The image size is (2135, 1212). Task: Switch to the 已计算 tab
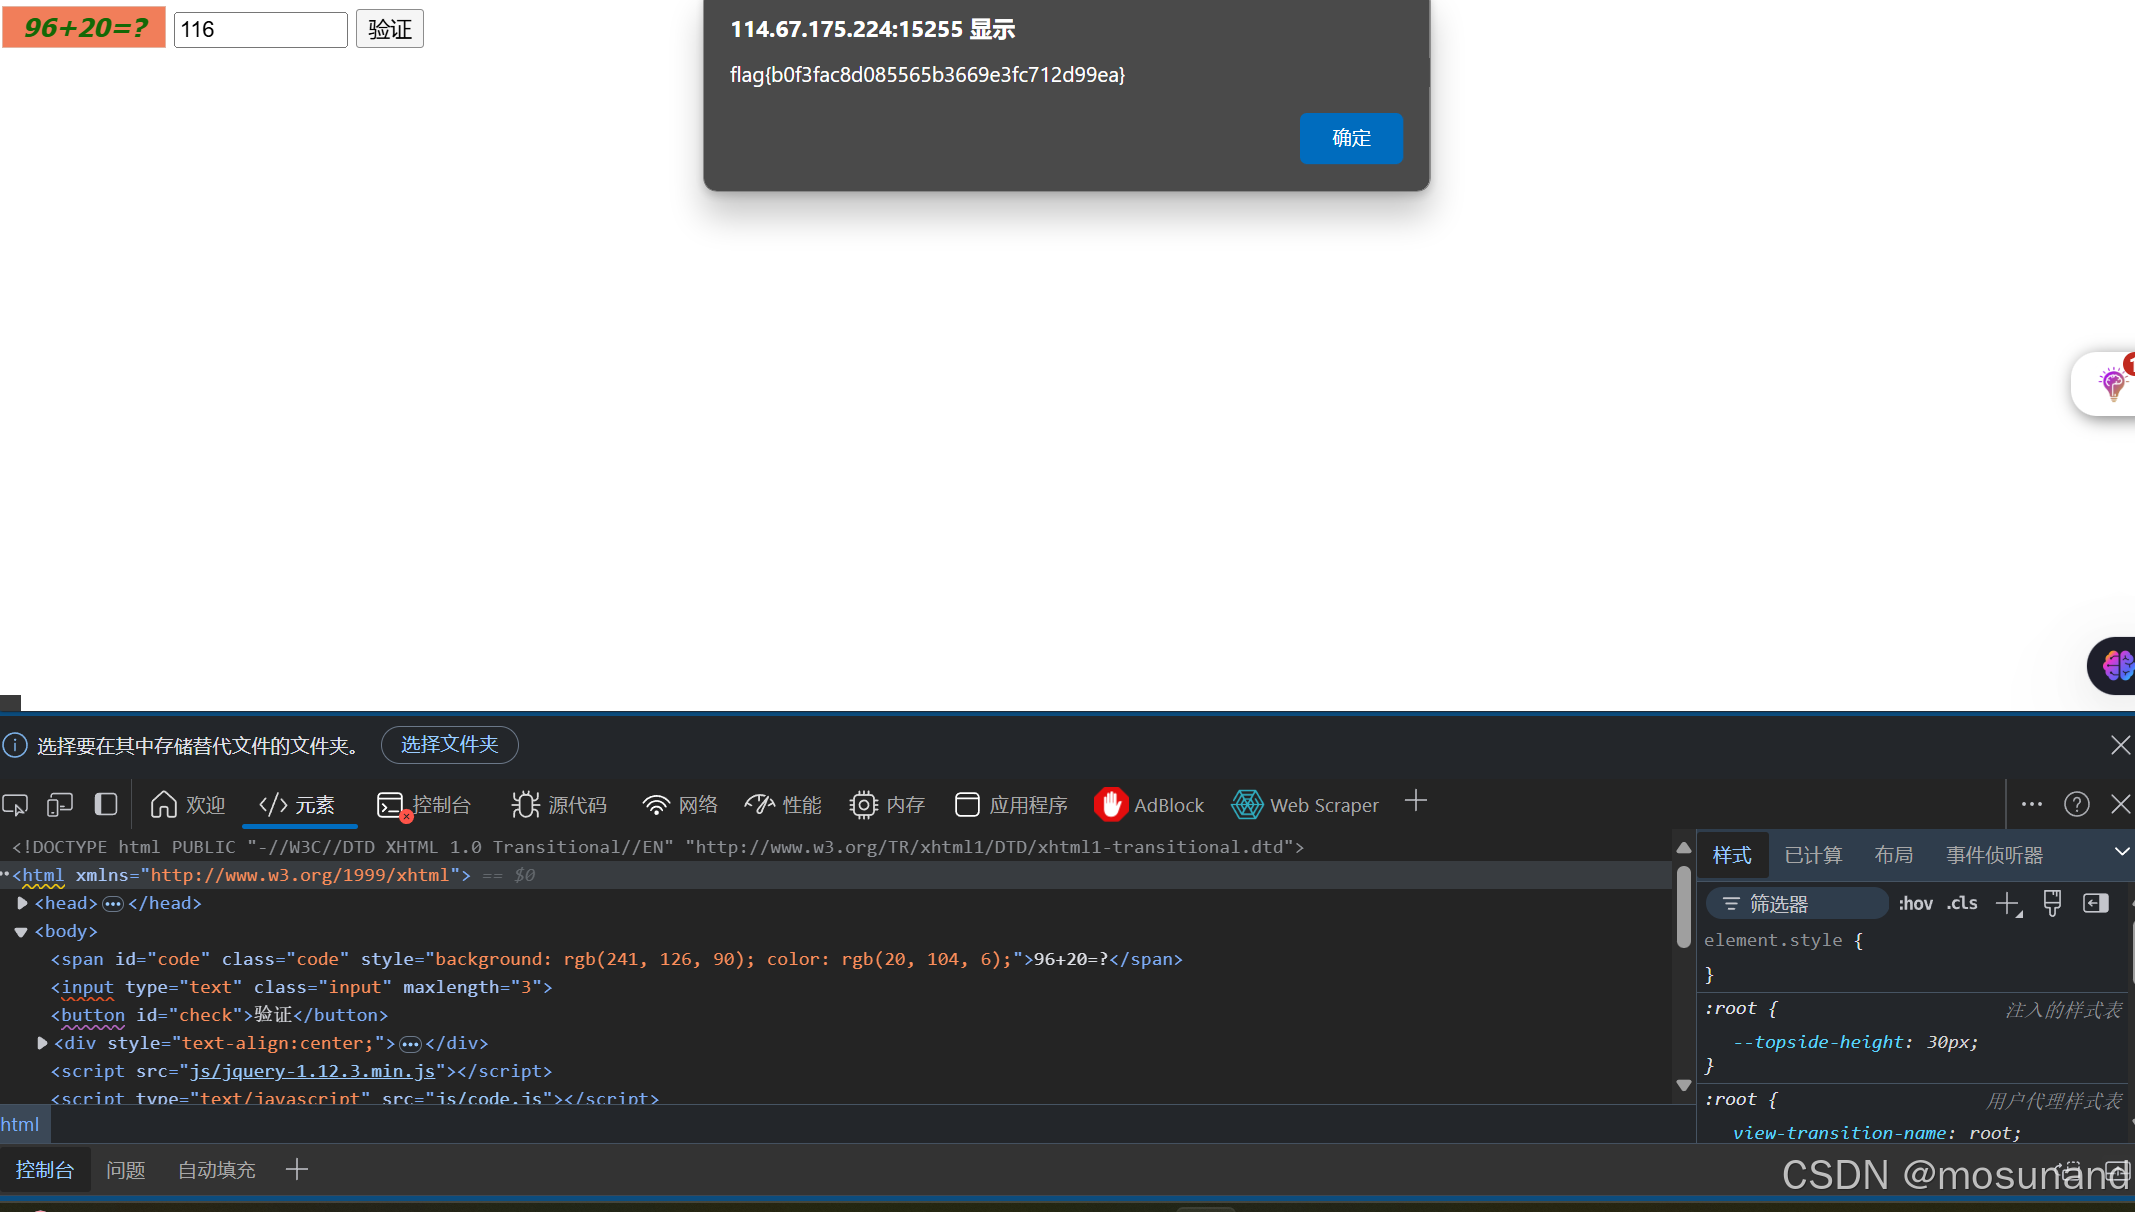[x=1812, y=855]
